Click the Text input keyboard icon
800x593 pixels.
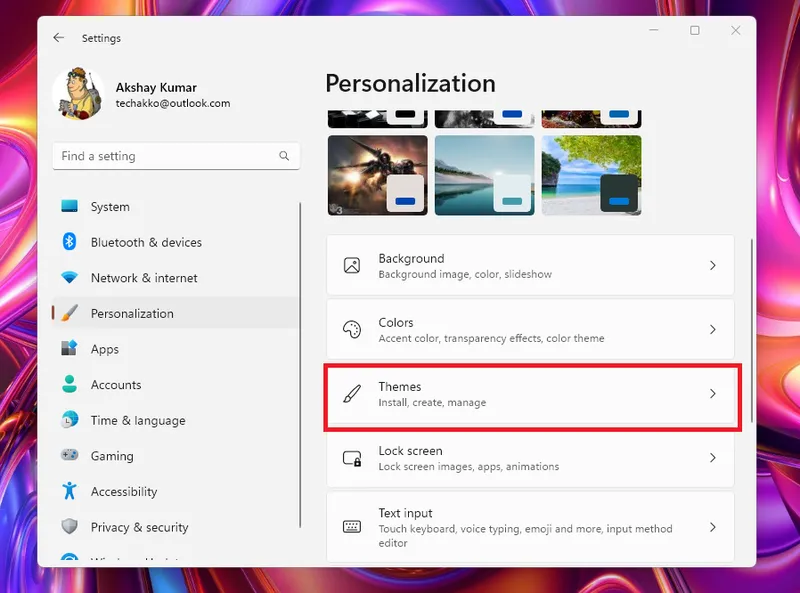pyautogui.click(x=352, y=527)
